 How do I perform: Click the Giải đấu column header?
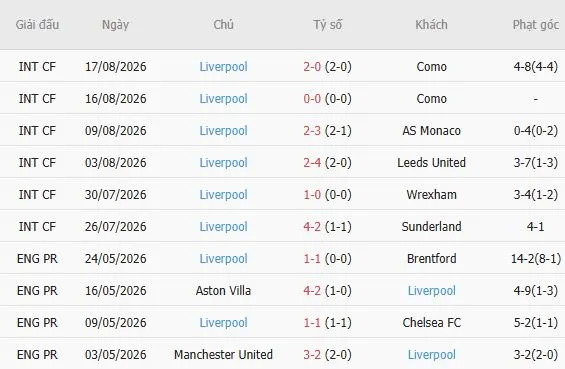click(37, 25)
